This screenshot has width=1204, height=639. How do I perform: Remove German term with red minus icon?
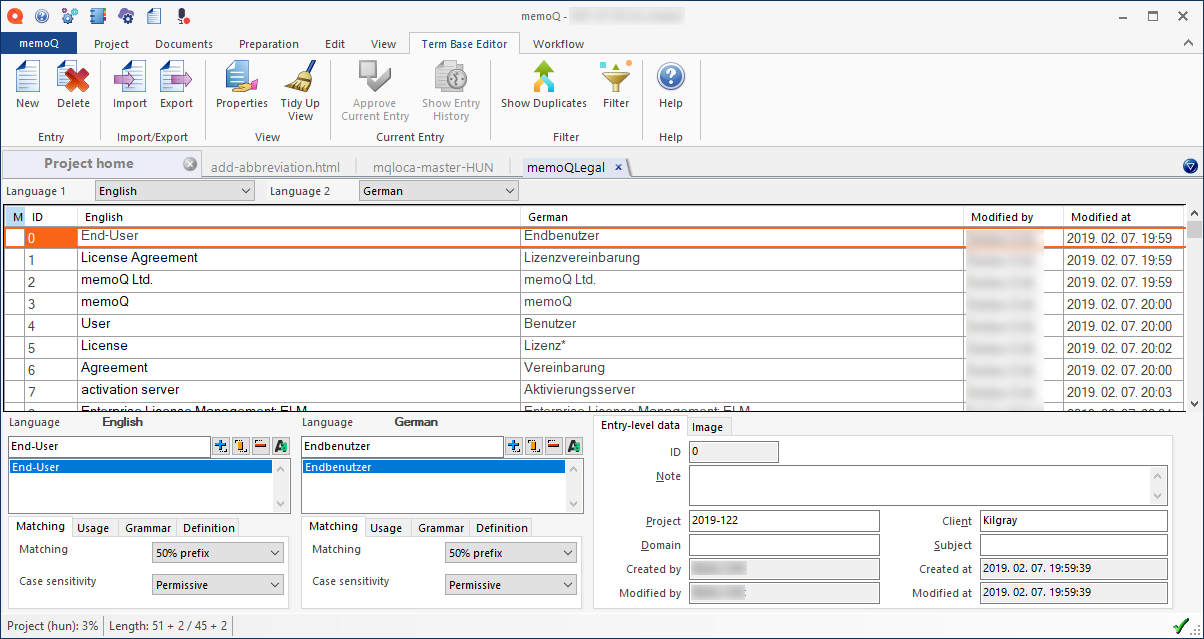click(554, 446)
